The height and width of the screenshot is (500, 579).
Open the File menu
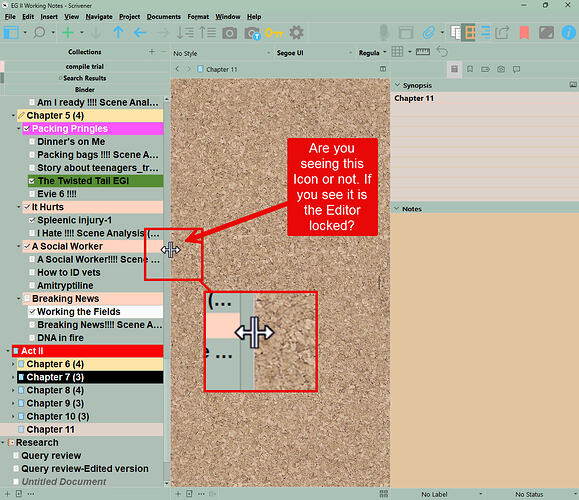click(x=10, y=17)
